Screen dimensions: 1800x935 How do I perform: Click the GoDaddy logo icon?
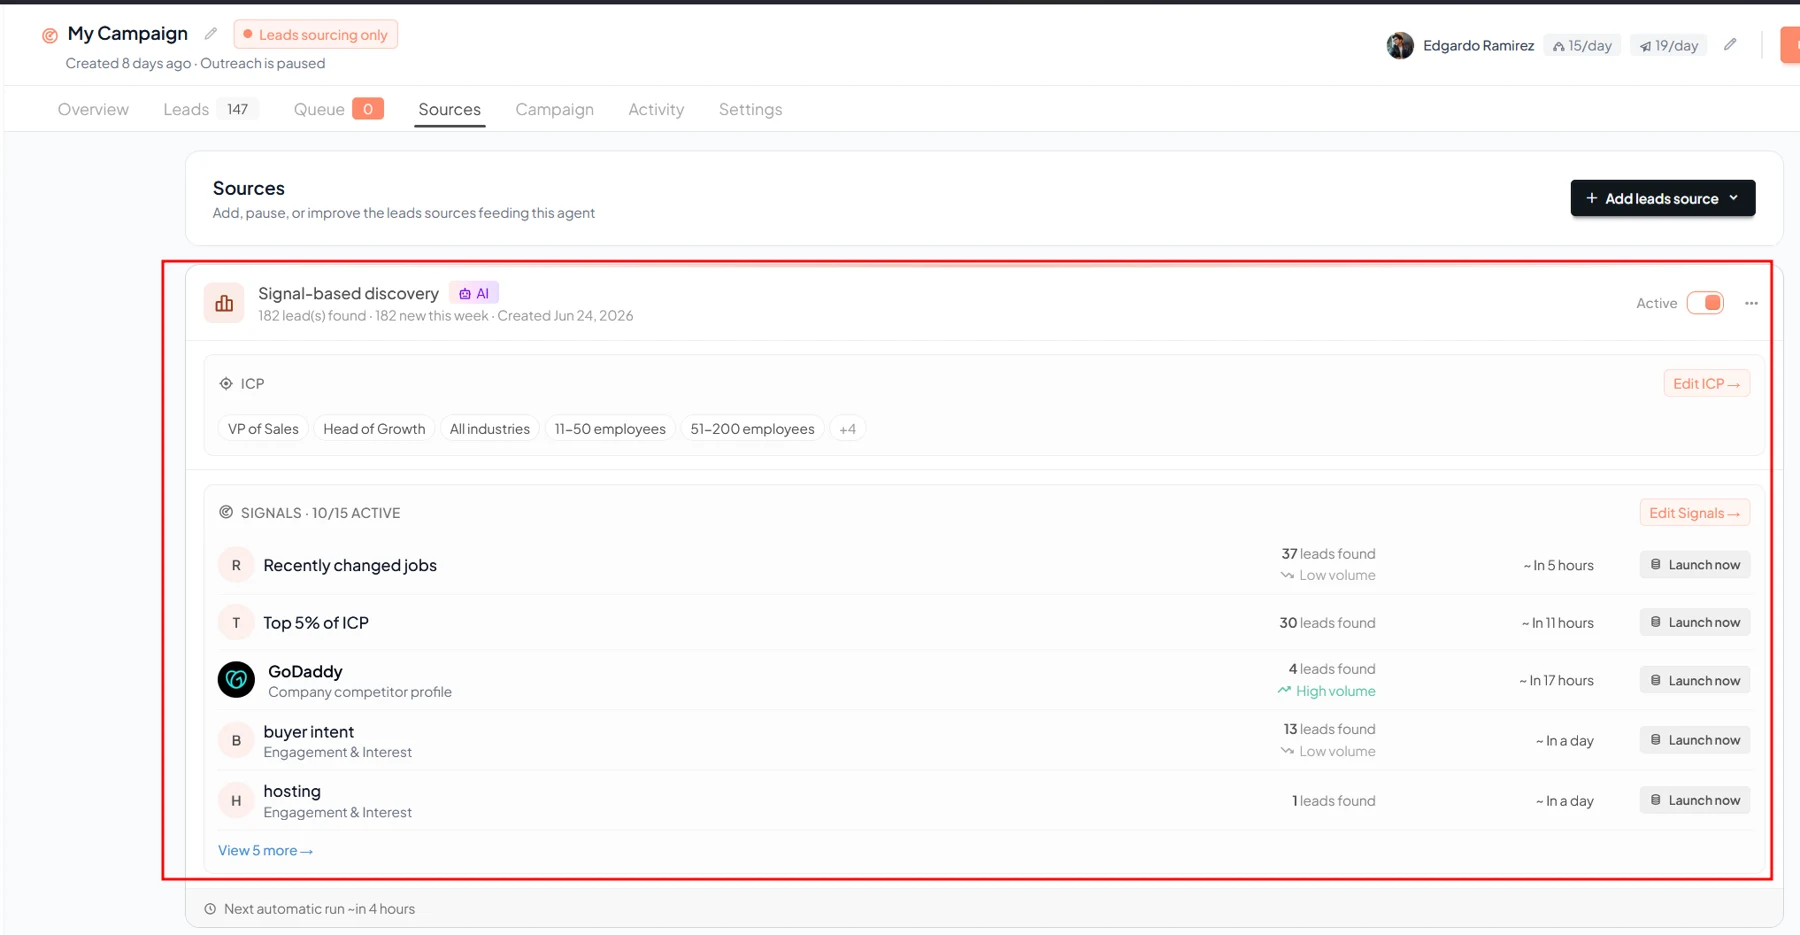tap(236, 680)
